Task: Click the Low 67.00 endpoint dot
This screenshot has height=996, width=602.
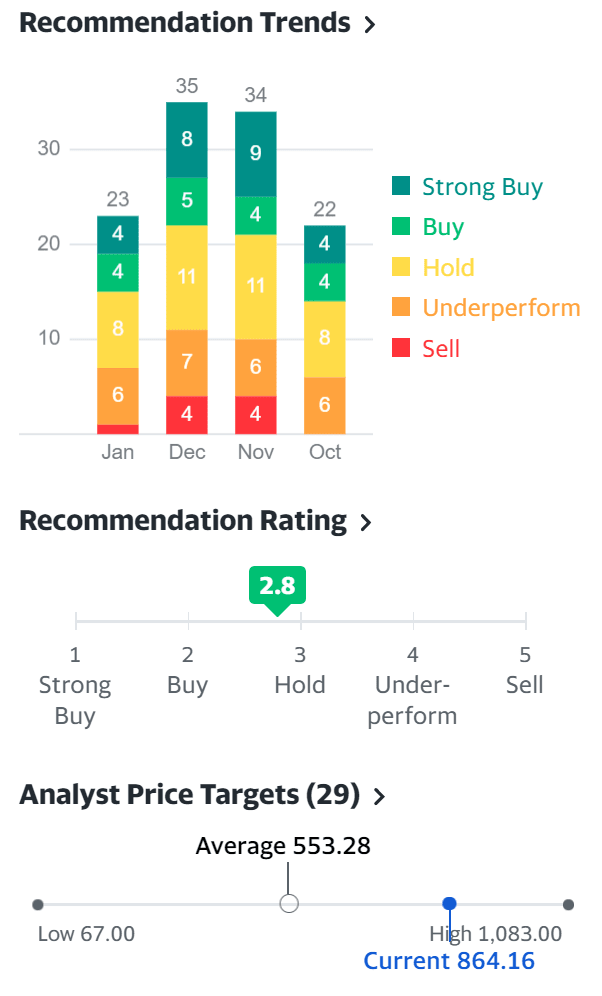Action: pos(38,905)
